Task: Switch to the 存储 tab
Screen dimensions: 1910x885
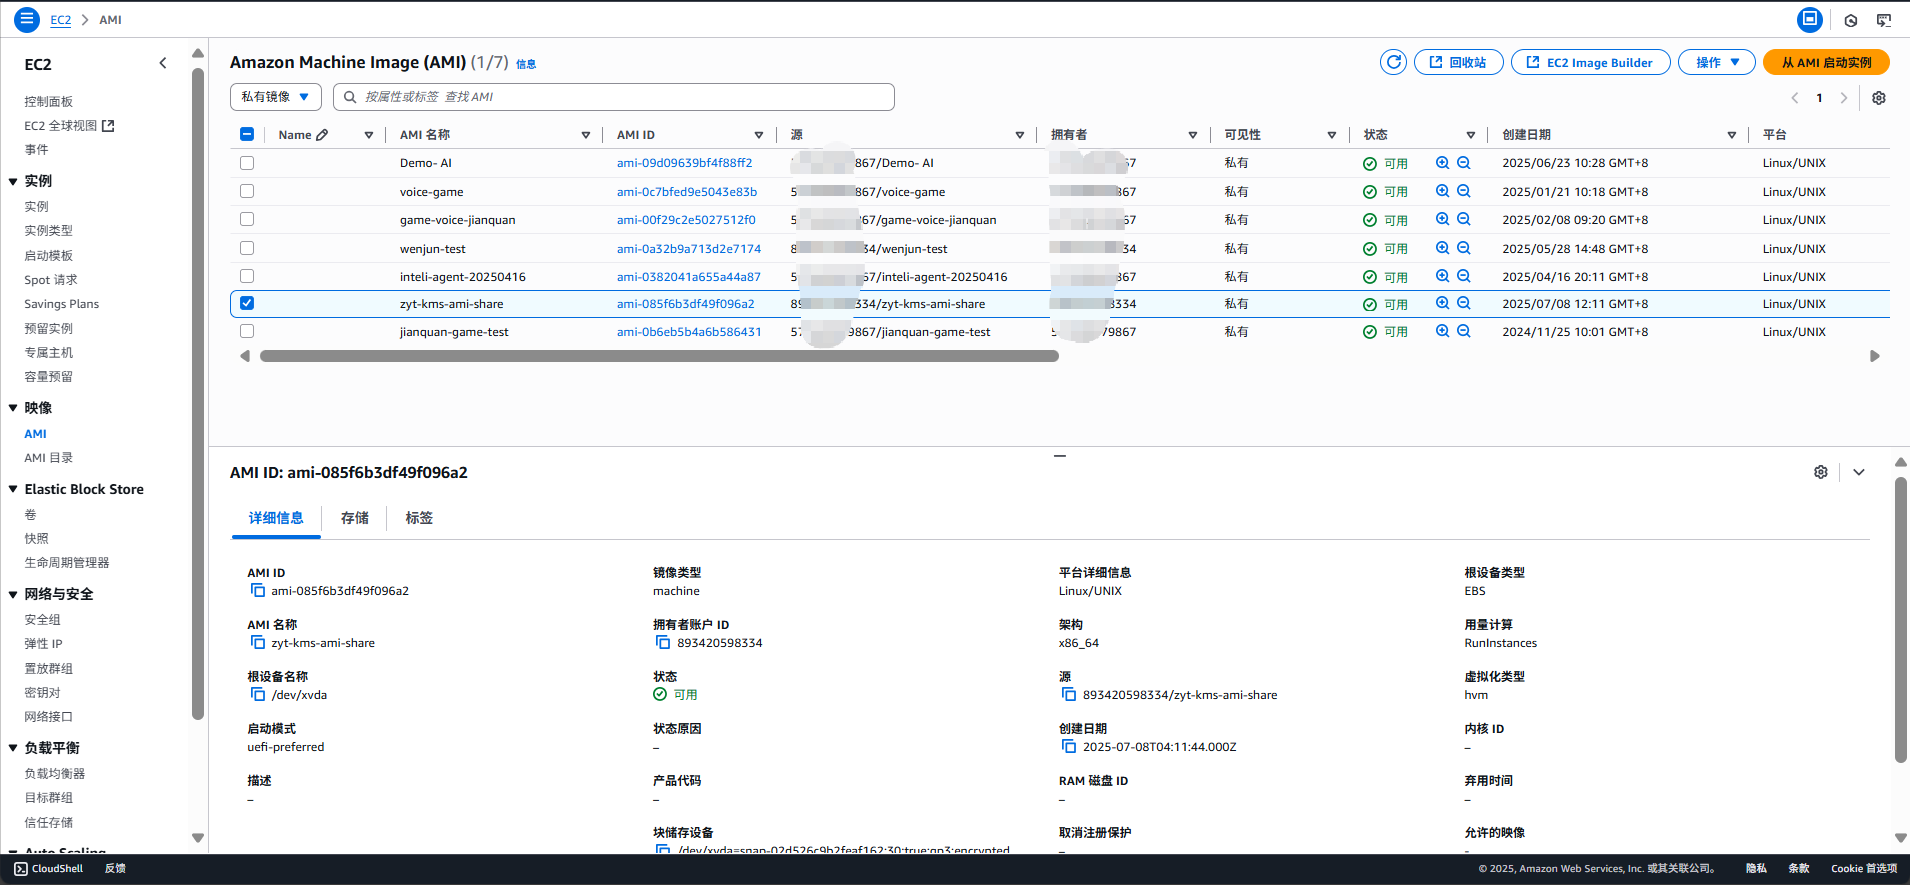Action: click(x=355, y=518)
